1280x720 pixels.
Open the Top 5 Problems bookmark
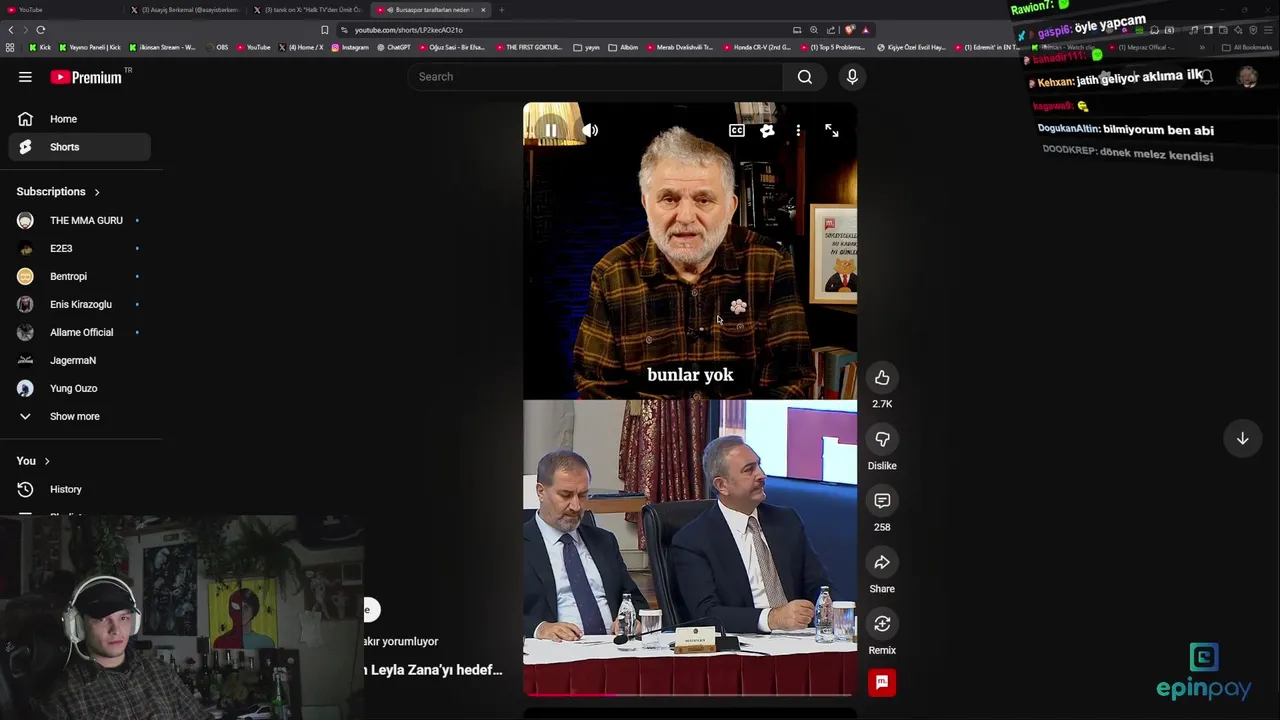point(832,47)
